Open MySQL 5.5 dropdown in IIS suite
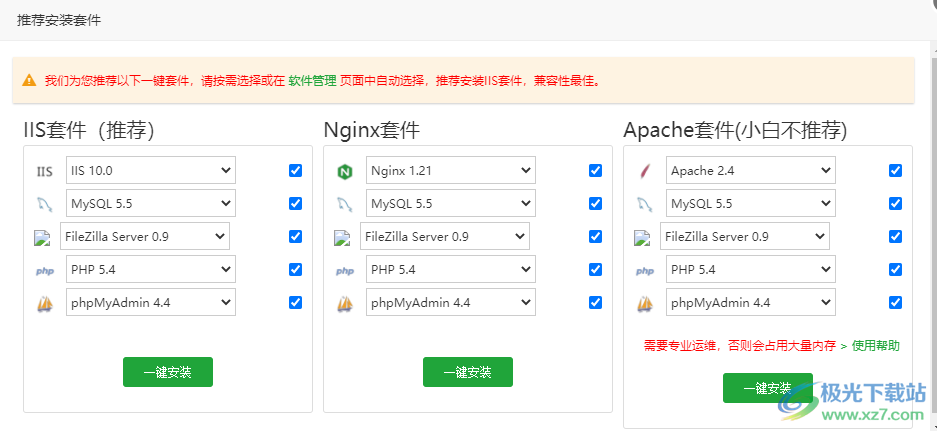 [151, 203]
